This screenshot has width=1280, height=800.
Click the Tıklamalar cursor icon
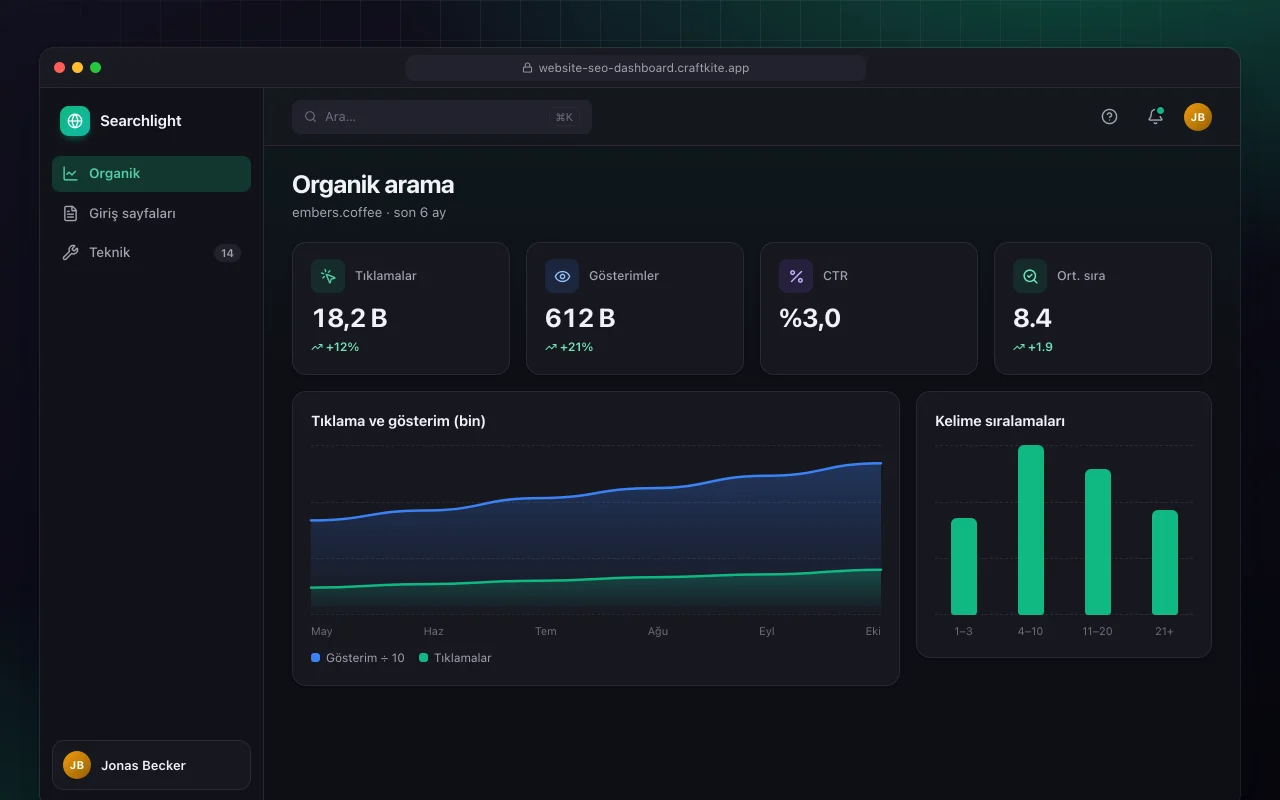click(x=328, y=276)
